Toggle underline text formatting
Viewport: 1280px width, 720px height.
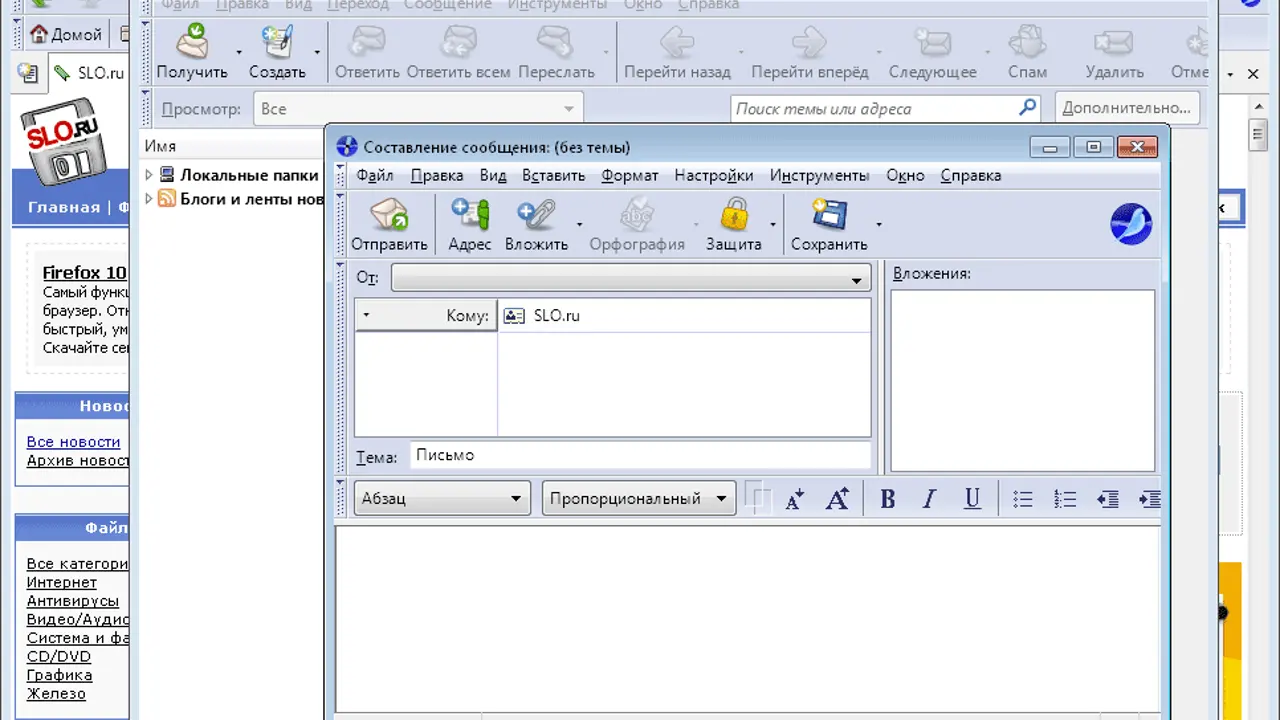(972, 499)
